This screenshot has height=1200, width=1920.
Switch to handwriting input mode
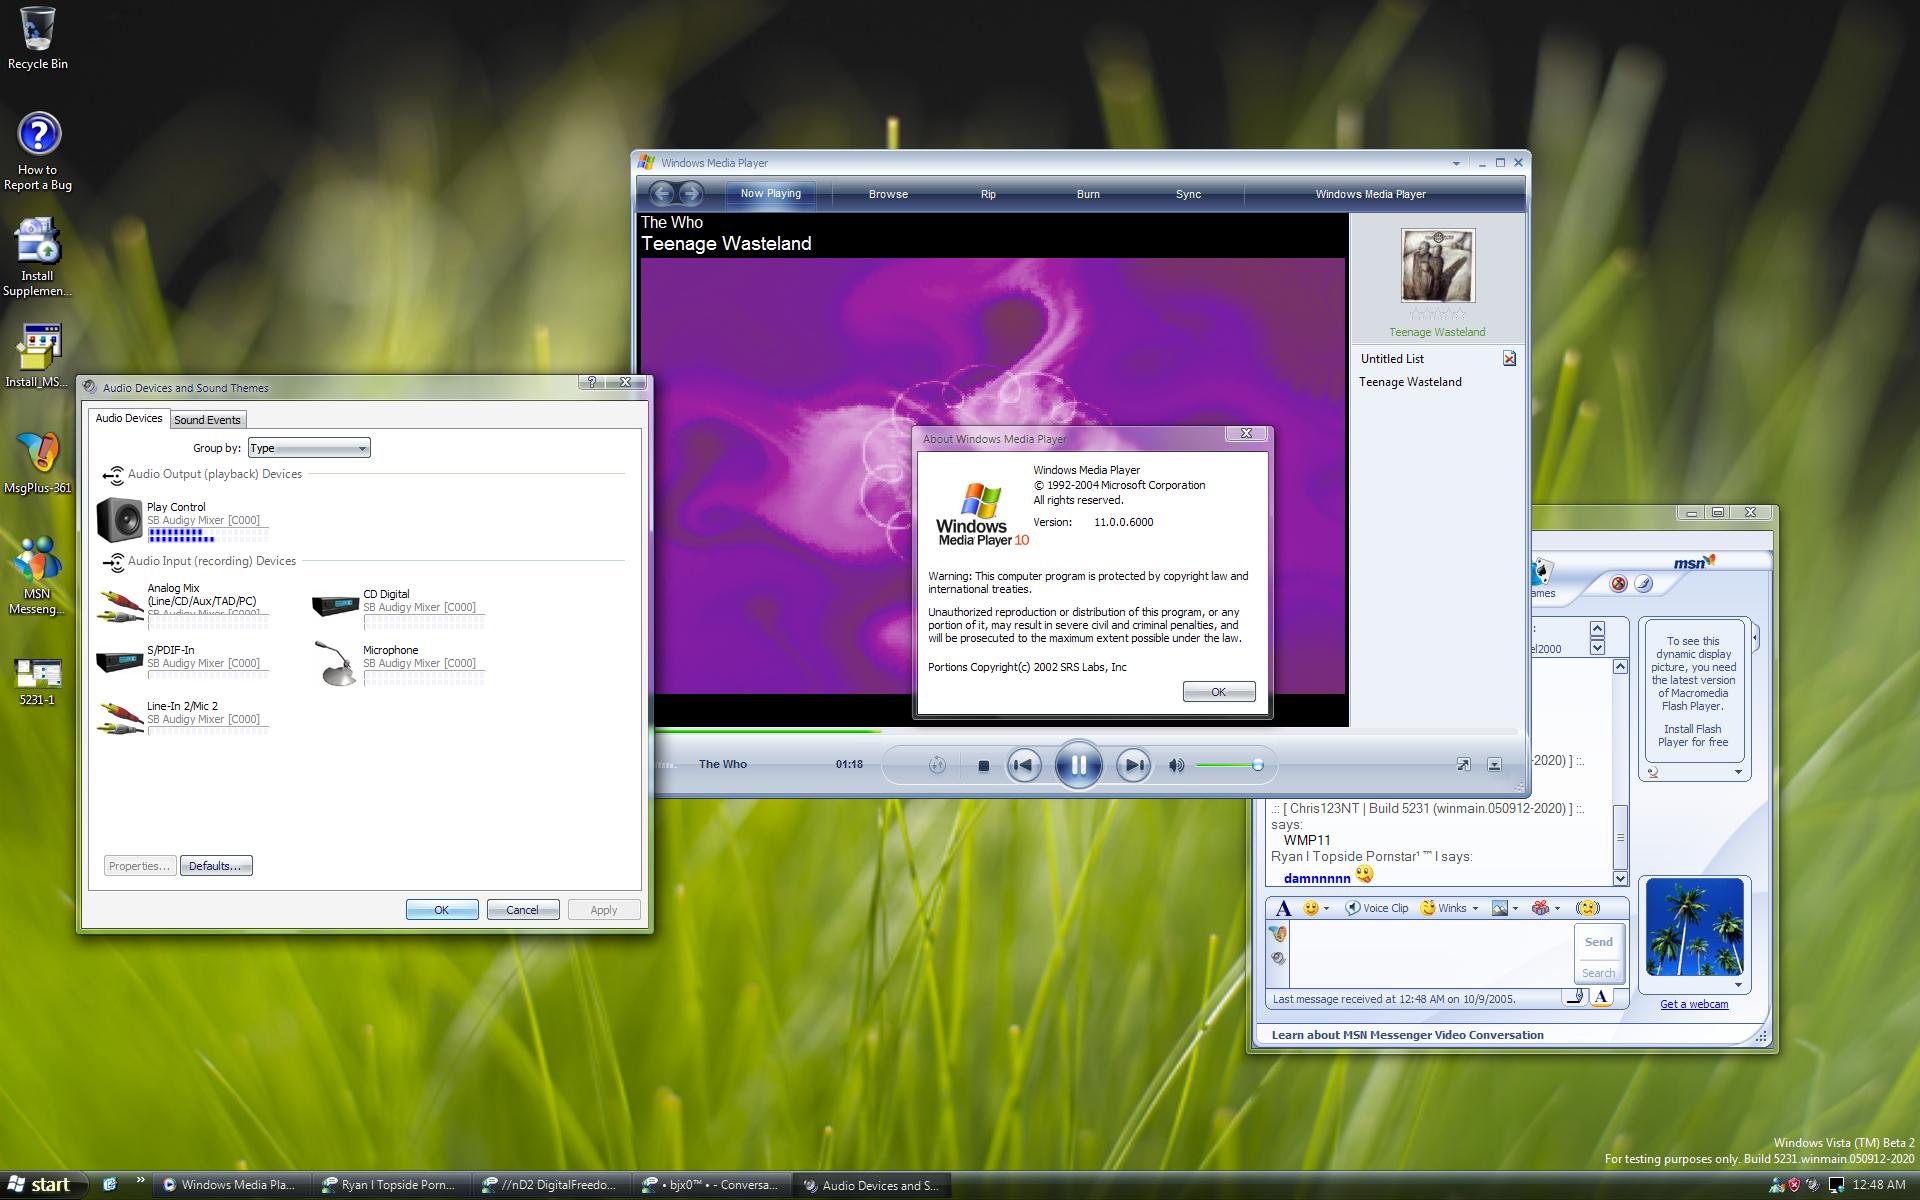coord(1574,997)
